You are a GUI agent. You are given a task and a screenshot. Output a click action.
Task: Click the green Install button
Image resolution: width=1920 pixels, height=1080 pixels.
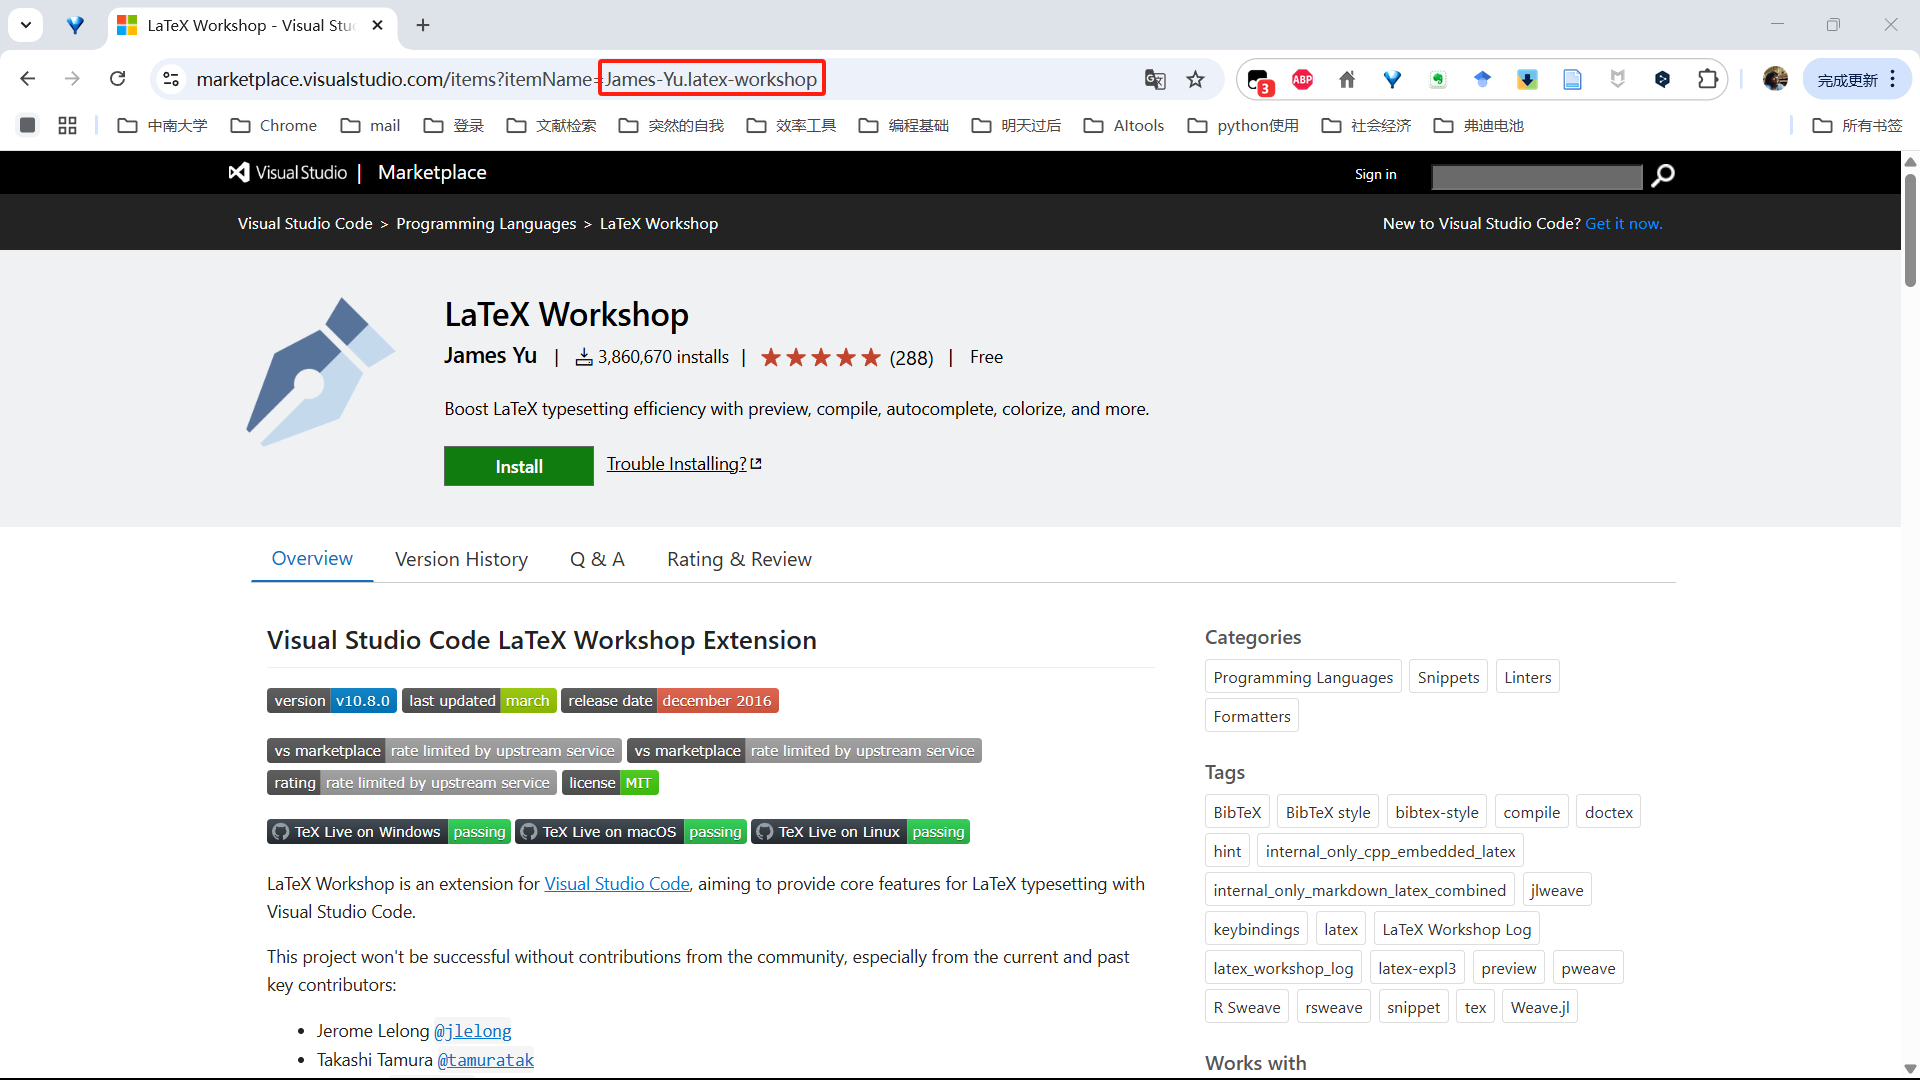tap(518, 466)
